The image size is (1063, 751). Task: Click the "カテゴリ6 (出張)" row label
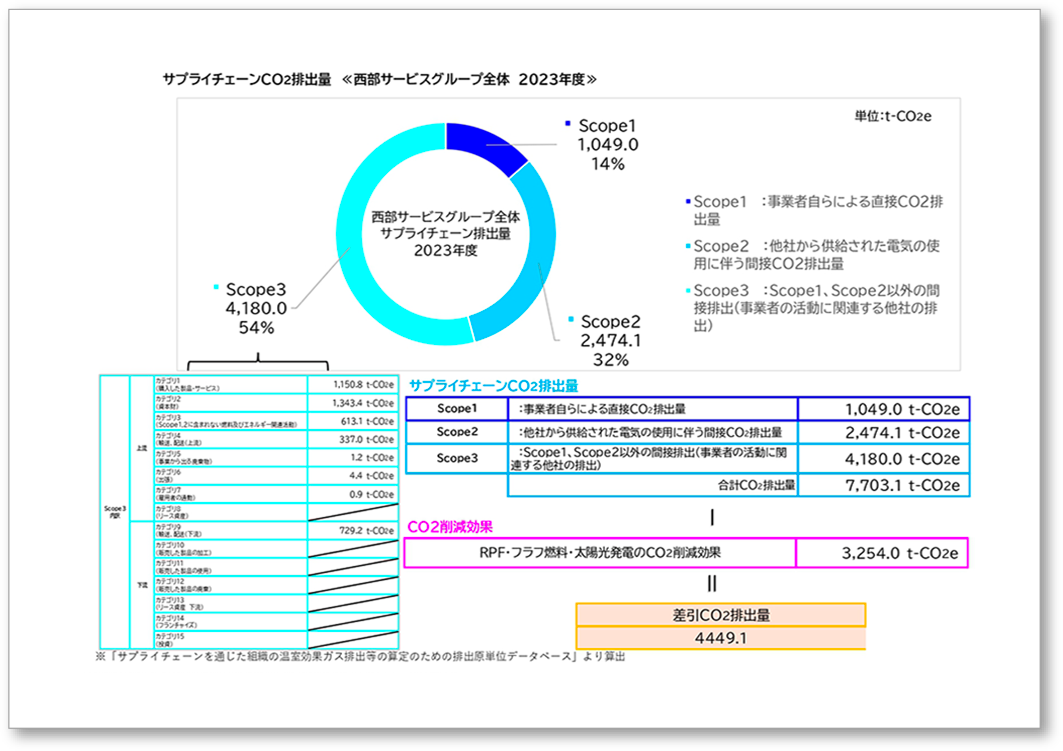(x=230, y=476)
